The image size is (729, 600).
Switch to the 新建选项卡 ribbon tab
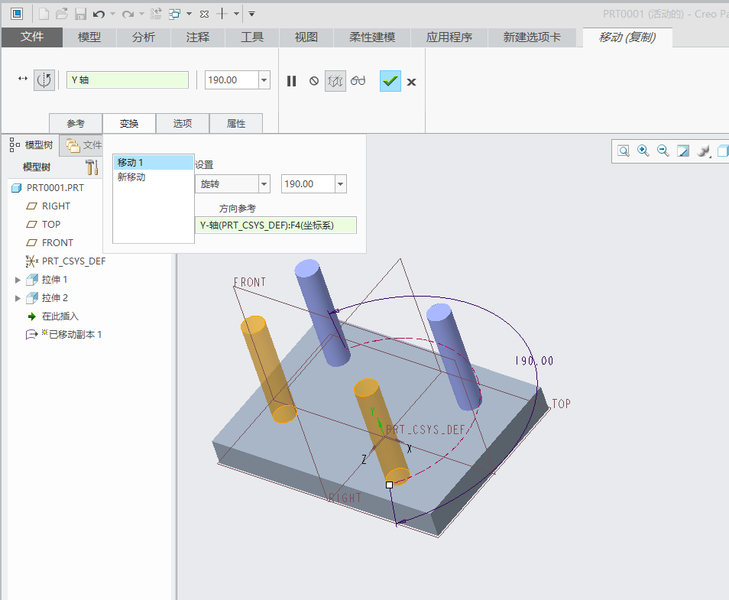pyautogui.click(x=532, y=37)
